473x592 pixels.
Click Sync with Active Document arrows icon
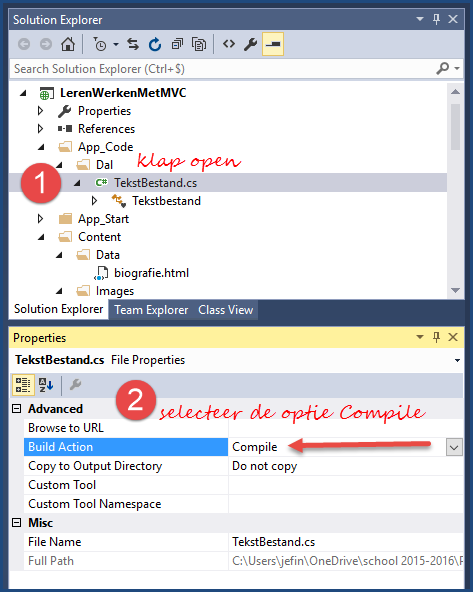pos(133,44)
